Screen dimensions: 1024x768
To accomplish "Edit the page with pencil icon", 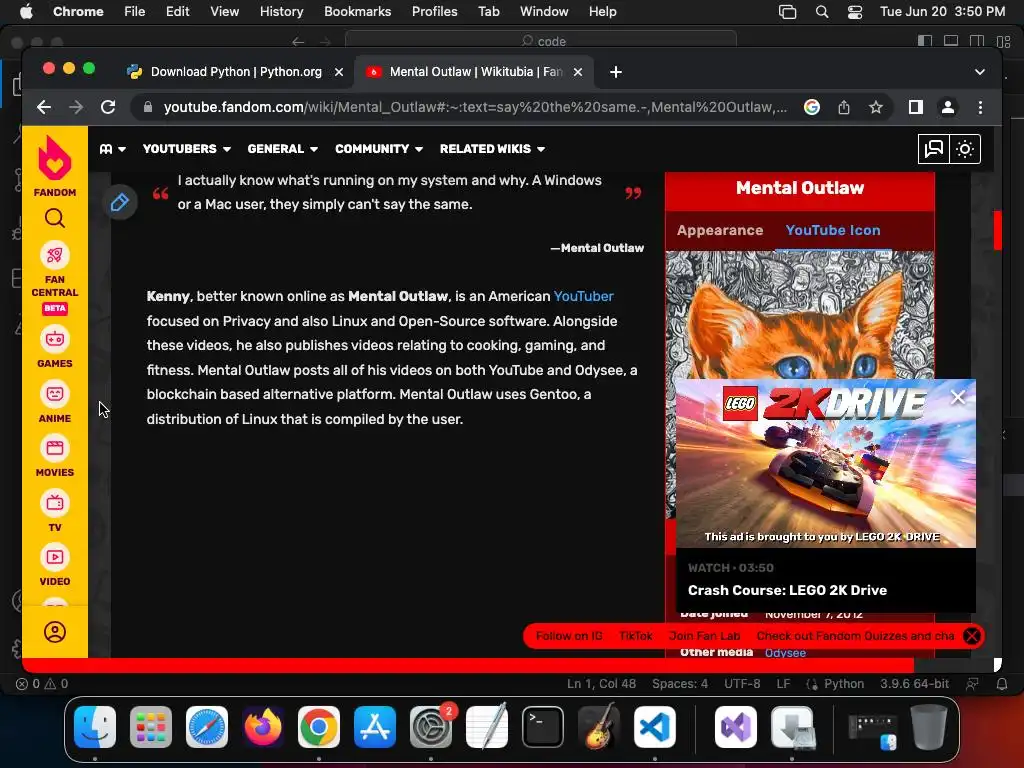I will pos(120,202).
